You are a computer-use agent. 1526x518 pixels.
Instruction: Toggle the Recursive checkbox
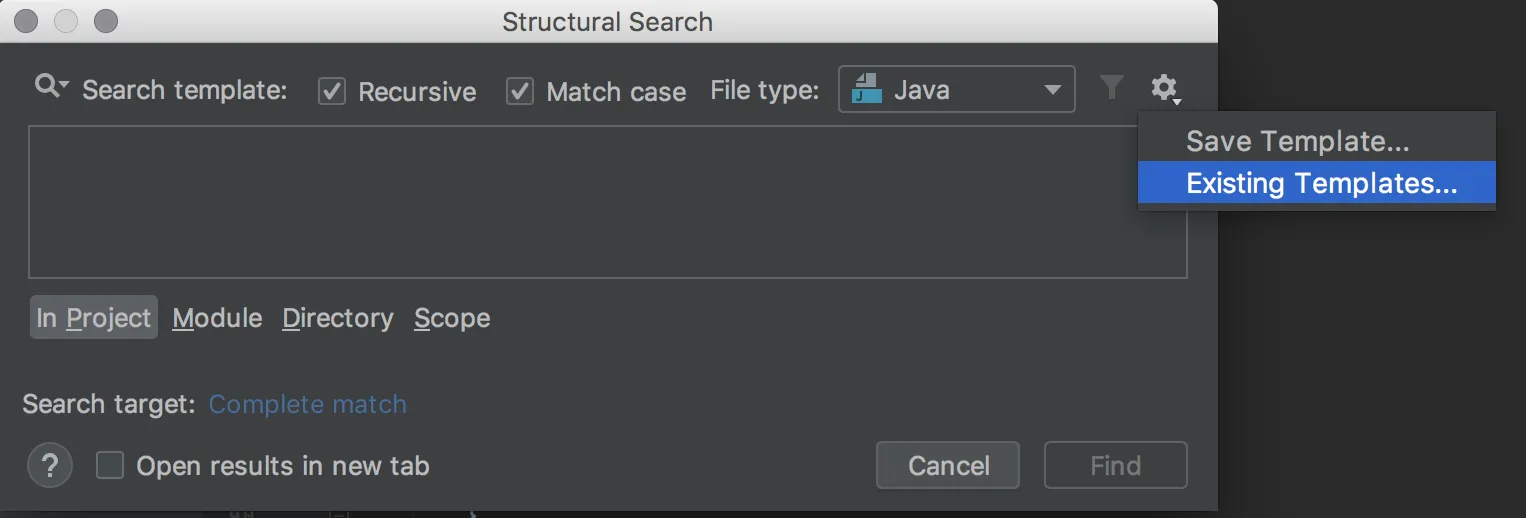[x=332, y=92]
